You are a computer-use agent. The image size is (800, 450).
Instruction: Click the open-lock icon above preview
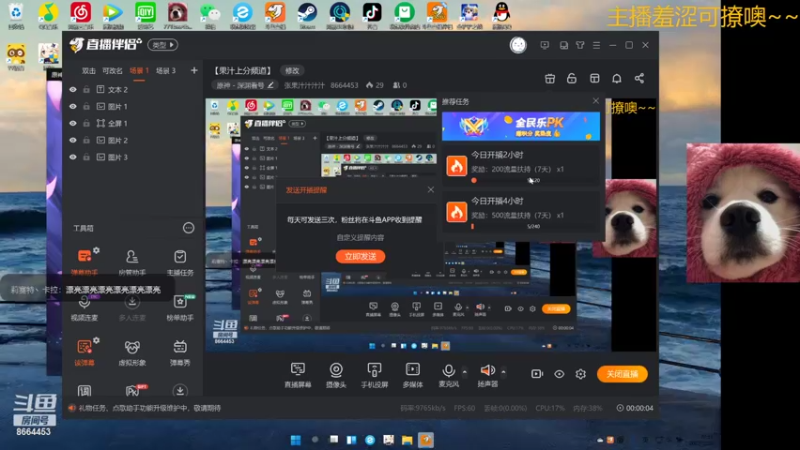(x=571, y=78)
